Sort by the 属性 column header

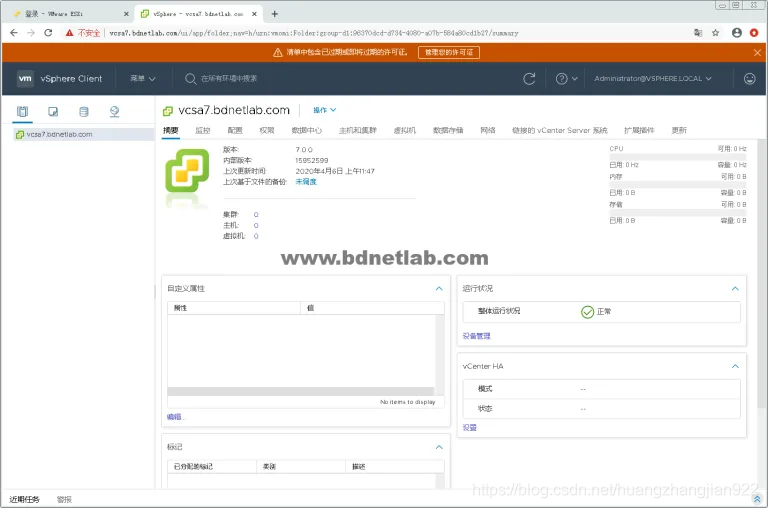click(234, 308)
